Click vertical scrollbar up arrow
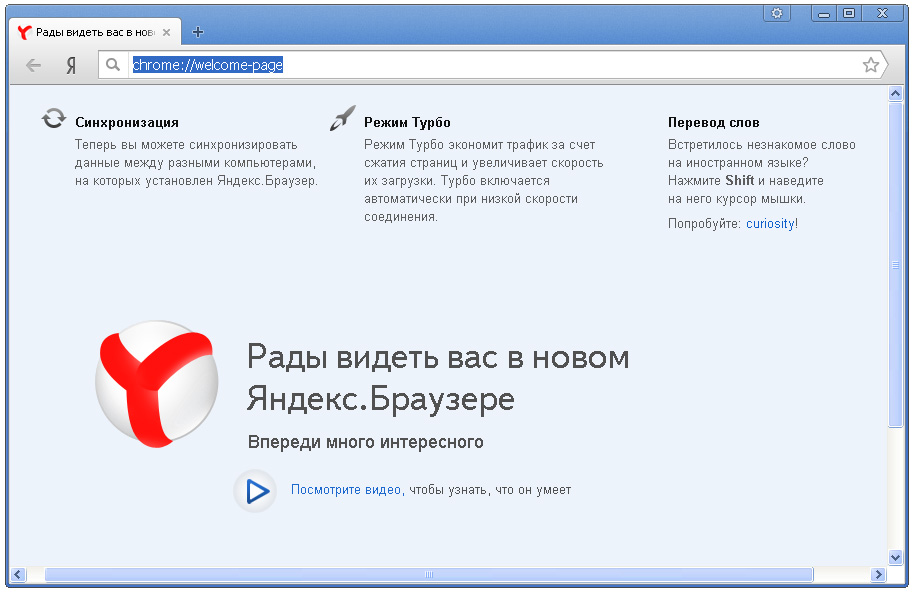Viewport: 912px width, 592px height. click(x=896, y=93)
